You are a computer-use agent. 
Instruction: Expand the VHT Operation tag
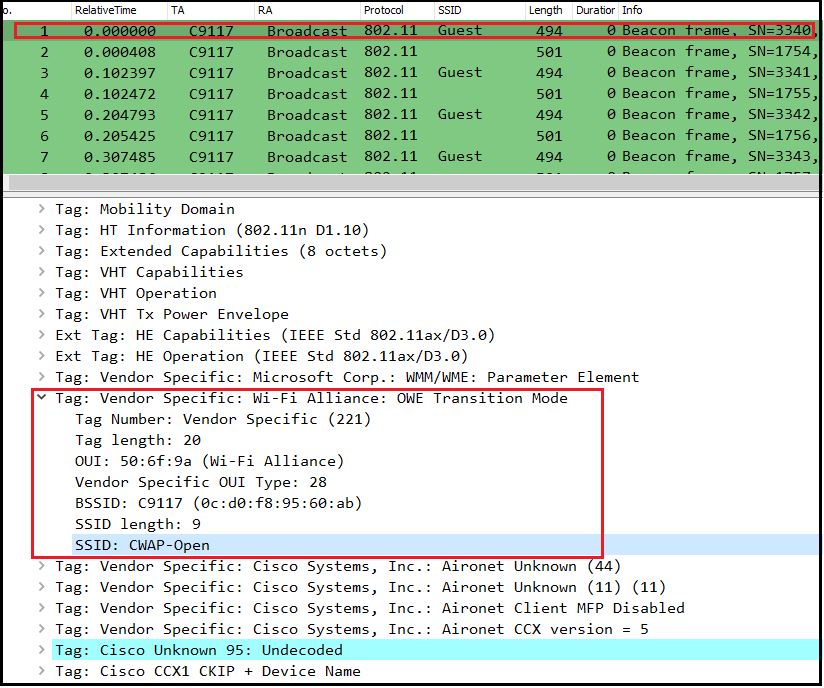coord(40,293)
